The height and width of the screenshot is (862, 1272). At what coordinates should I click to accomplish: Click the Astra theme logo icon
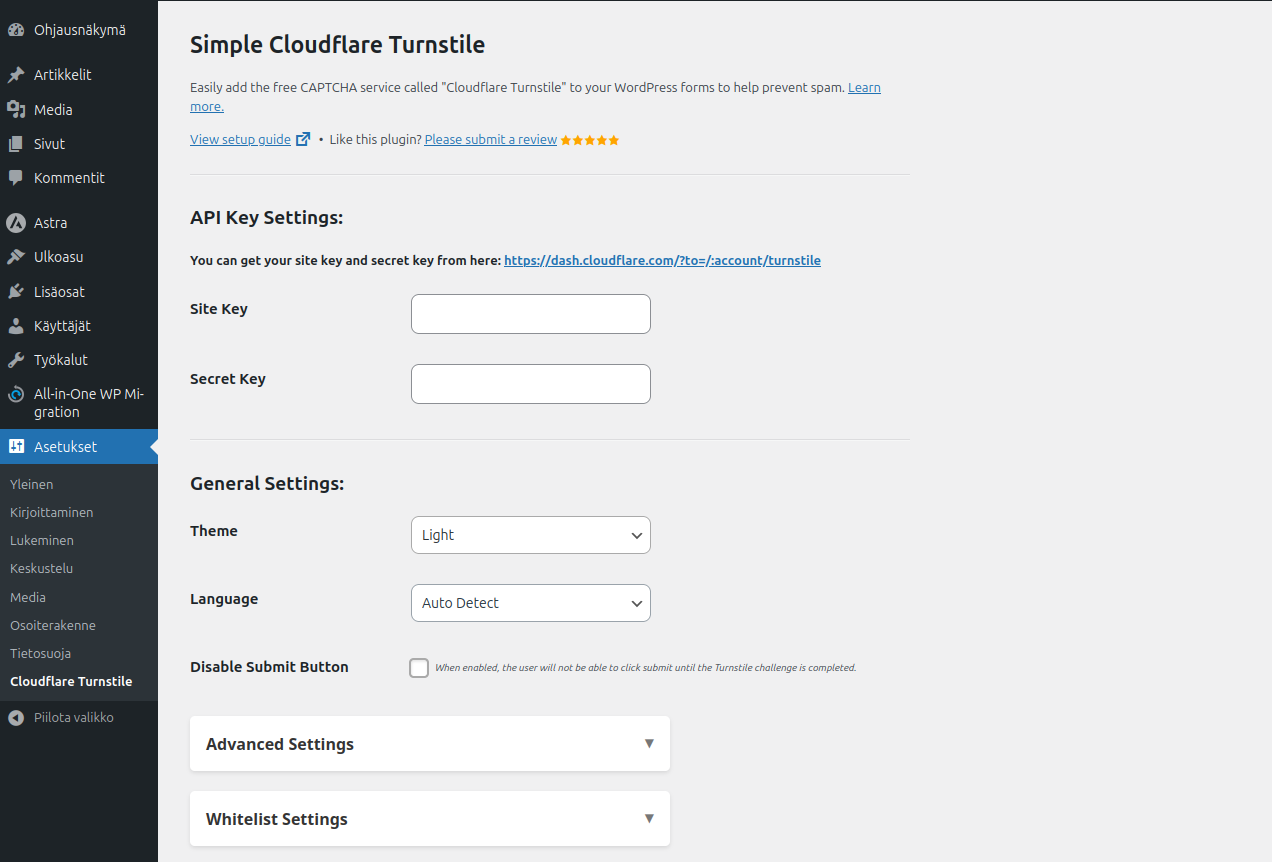[16, 223]
